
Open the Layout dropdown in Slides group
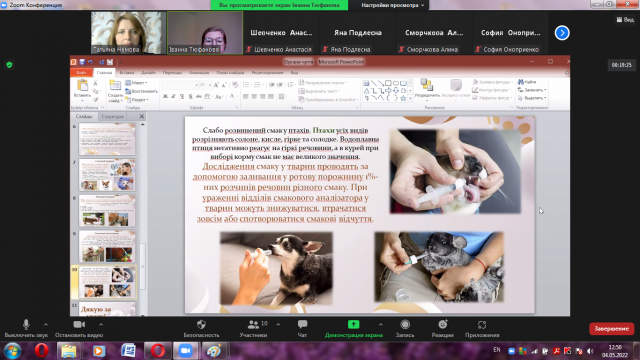click(x=136, y=83)
